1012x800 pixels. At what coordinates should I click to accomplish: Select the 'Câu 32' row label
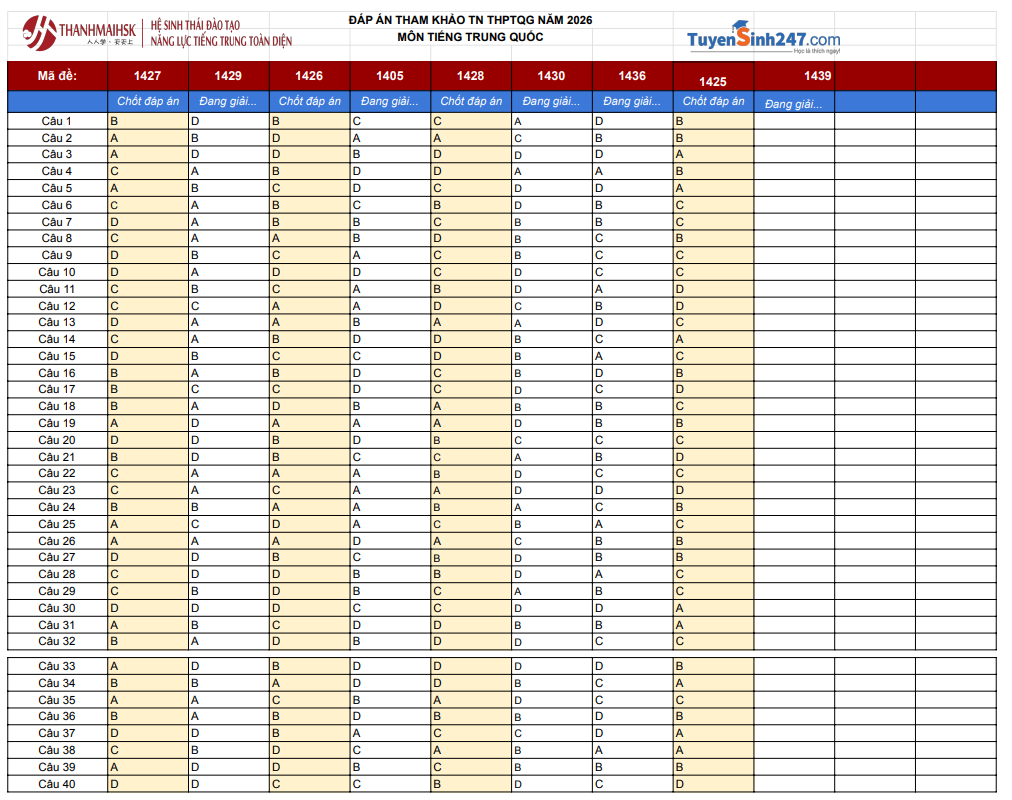coord(57,641)
